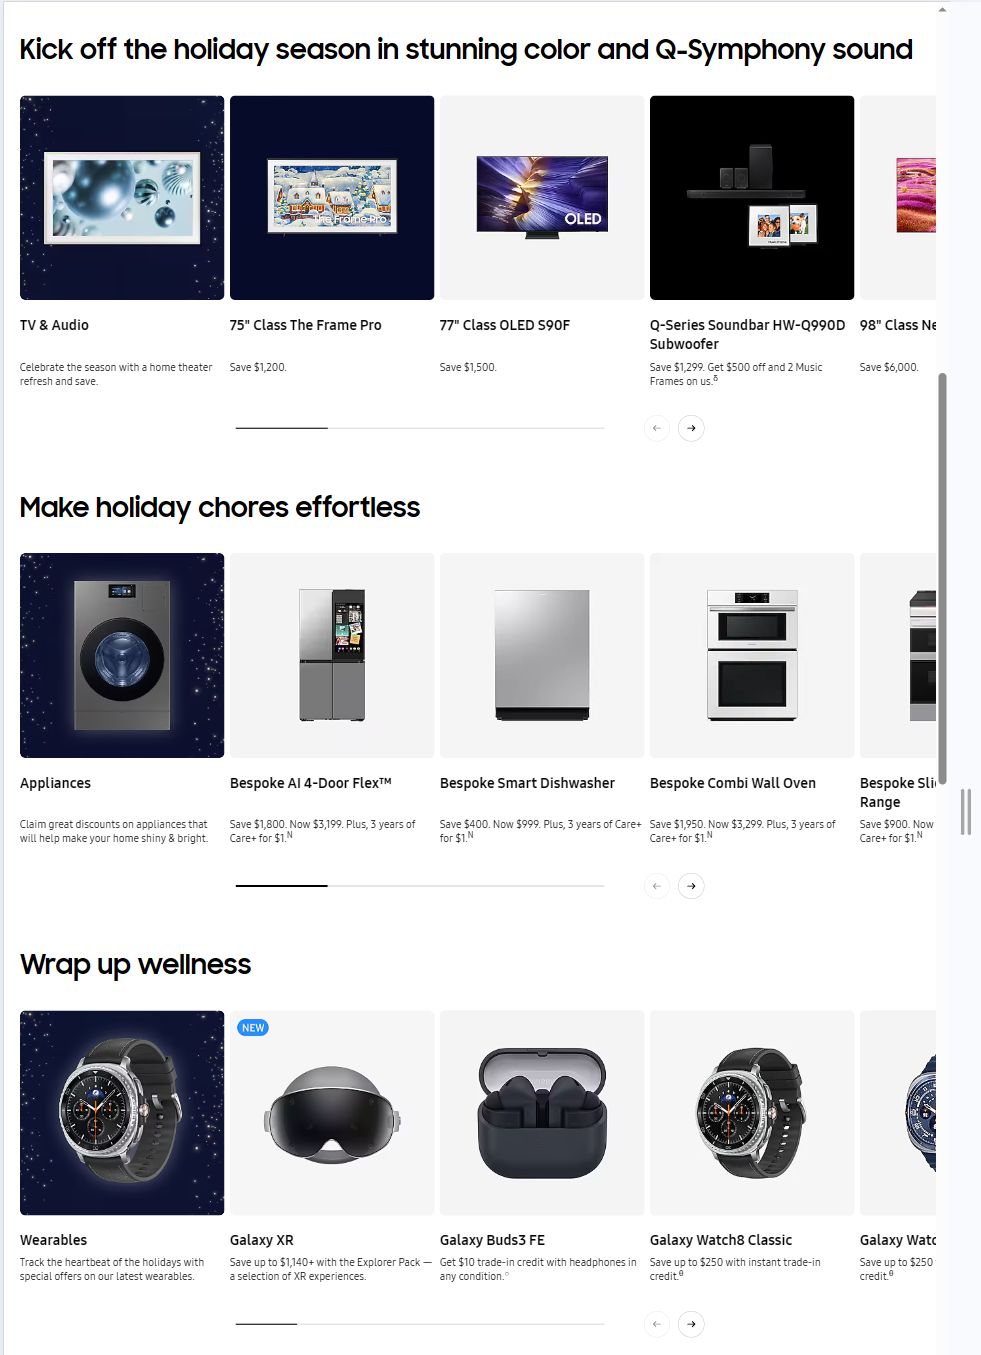Click the scroll-up arrow of page scrollbar
The height and width of the screenshot is (1355, 981).
pos(942,10)
